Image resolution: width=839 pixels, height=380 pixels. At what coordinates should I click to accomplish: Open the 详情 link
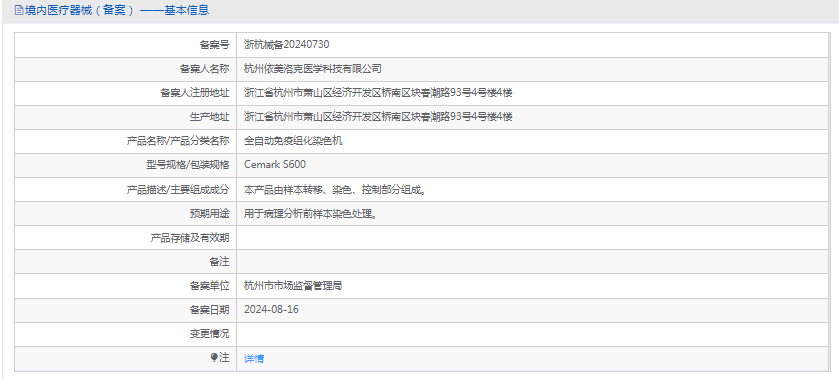pos(254,359)
